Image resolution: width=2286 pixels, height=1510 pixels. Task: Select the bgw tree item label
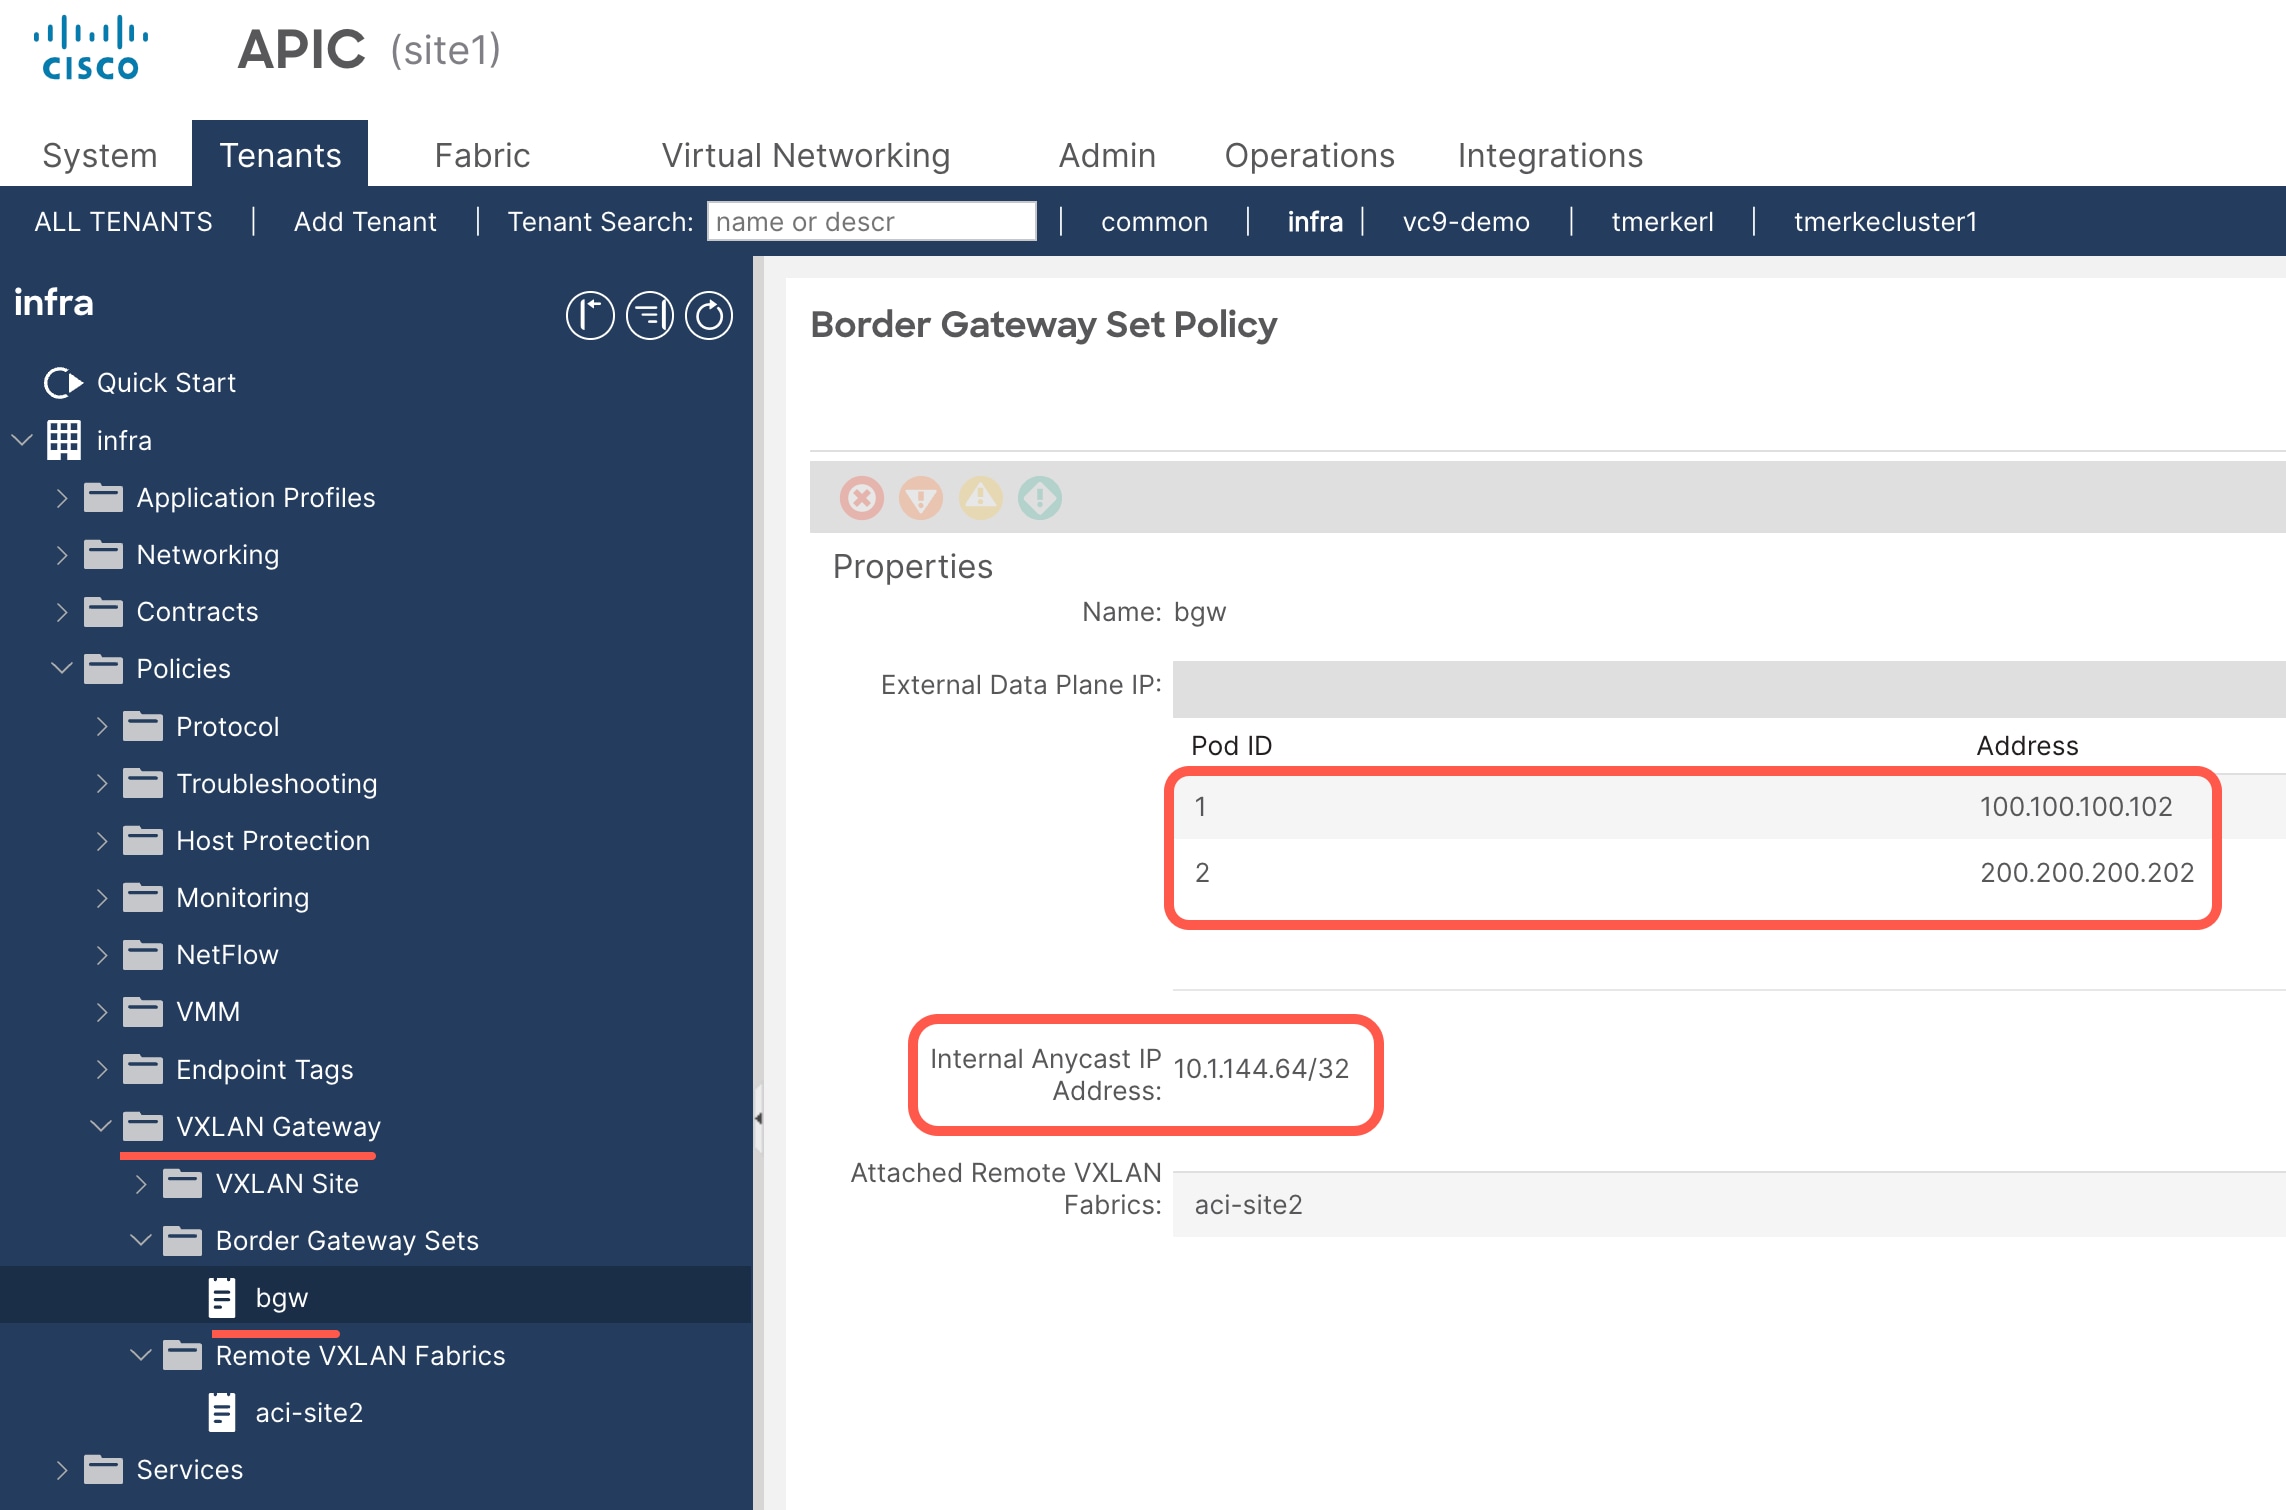pos(282,1297)
